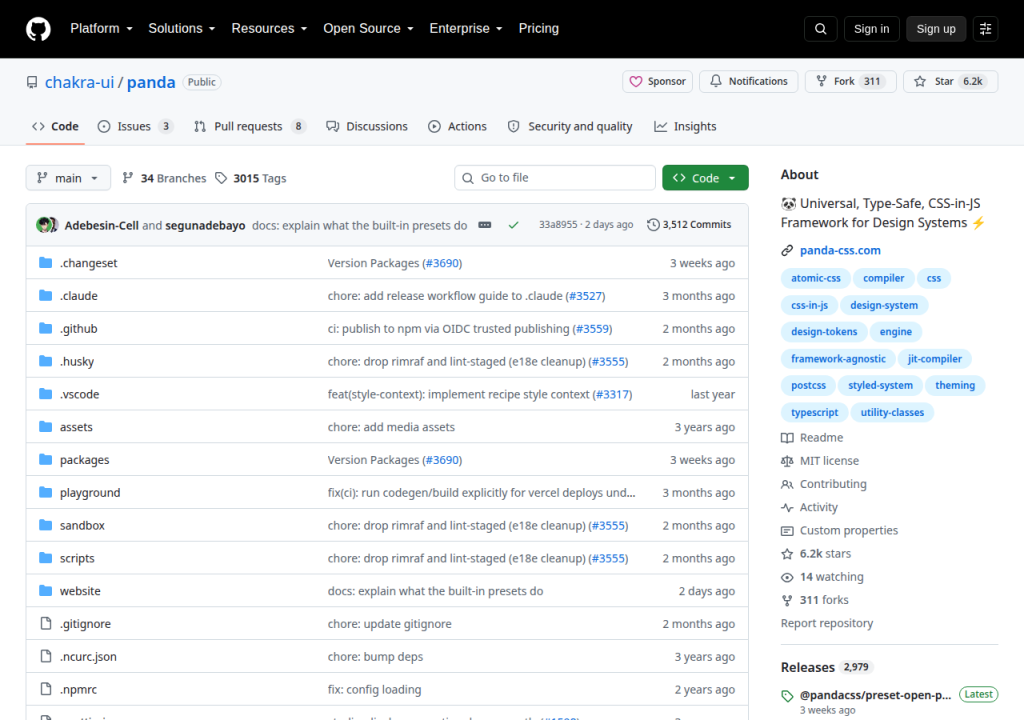Open pull request #3317 link
This screenshot has height=720, width=1024.
click(612, 395)
